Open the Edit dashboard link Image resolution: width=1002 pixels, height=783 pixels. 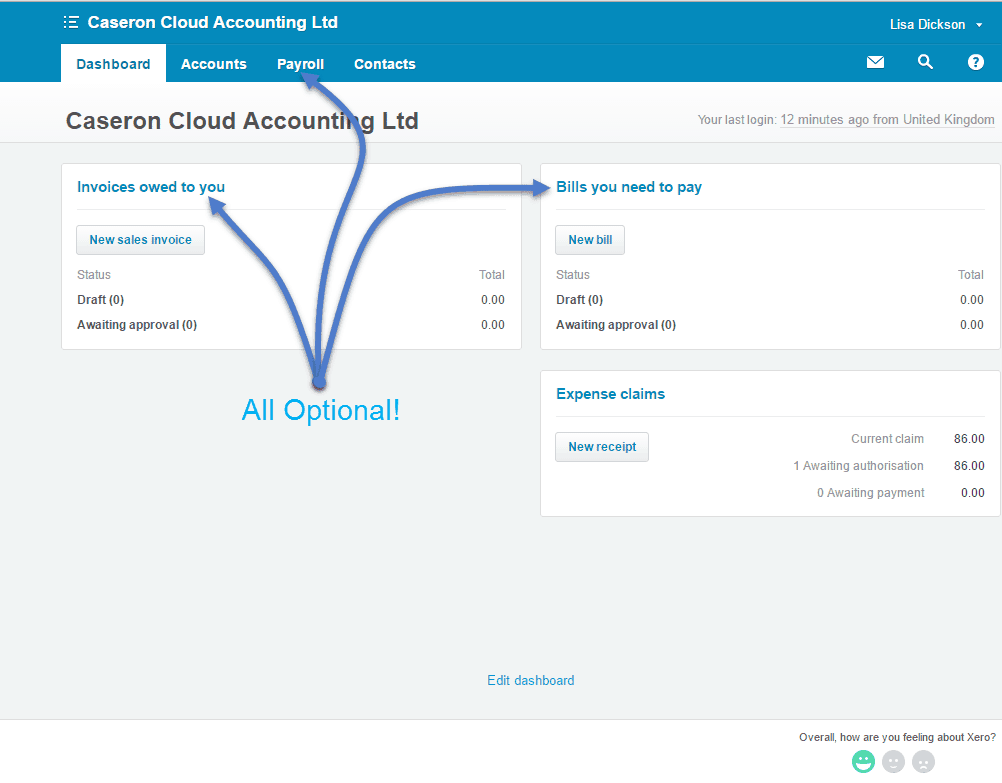point(530,680)
